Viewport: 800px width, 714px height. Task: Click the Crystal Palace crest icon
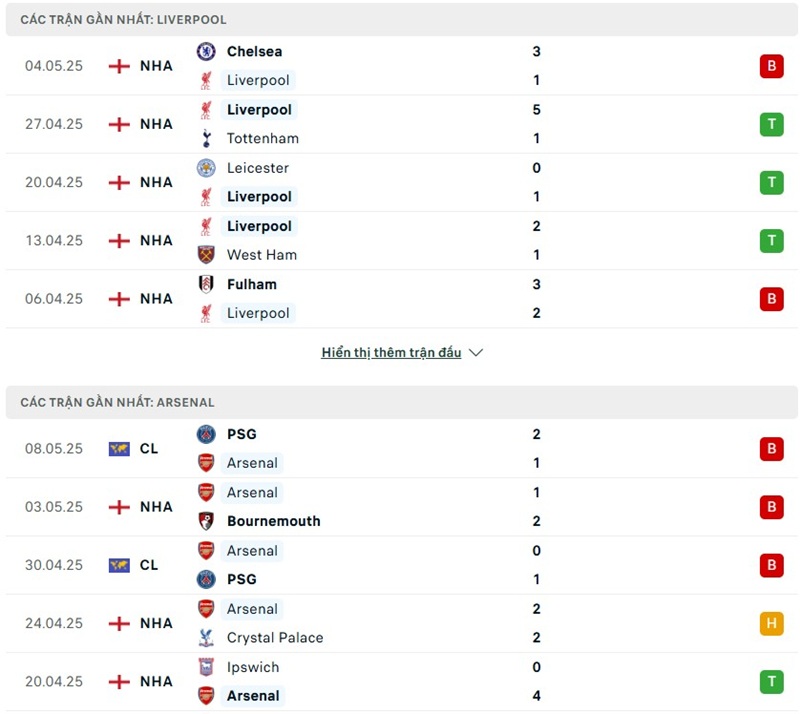click(206, 638)
